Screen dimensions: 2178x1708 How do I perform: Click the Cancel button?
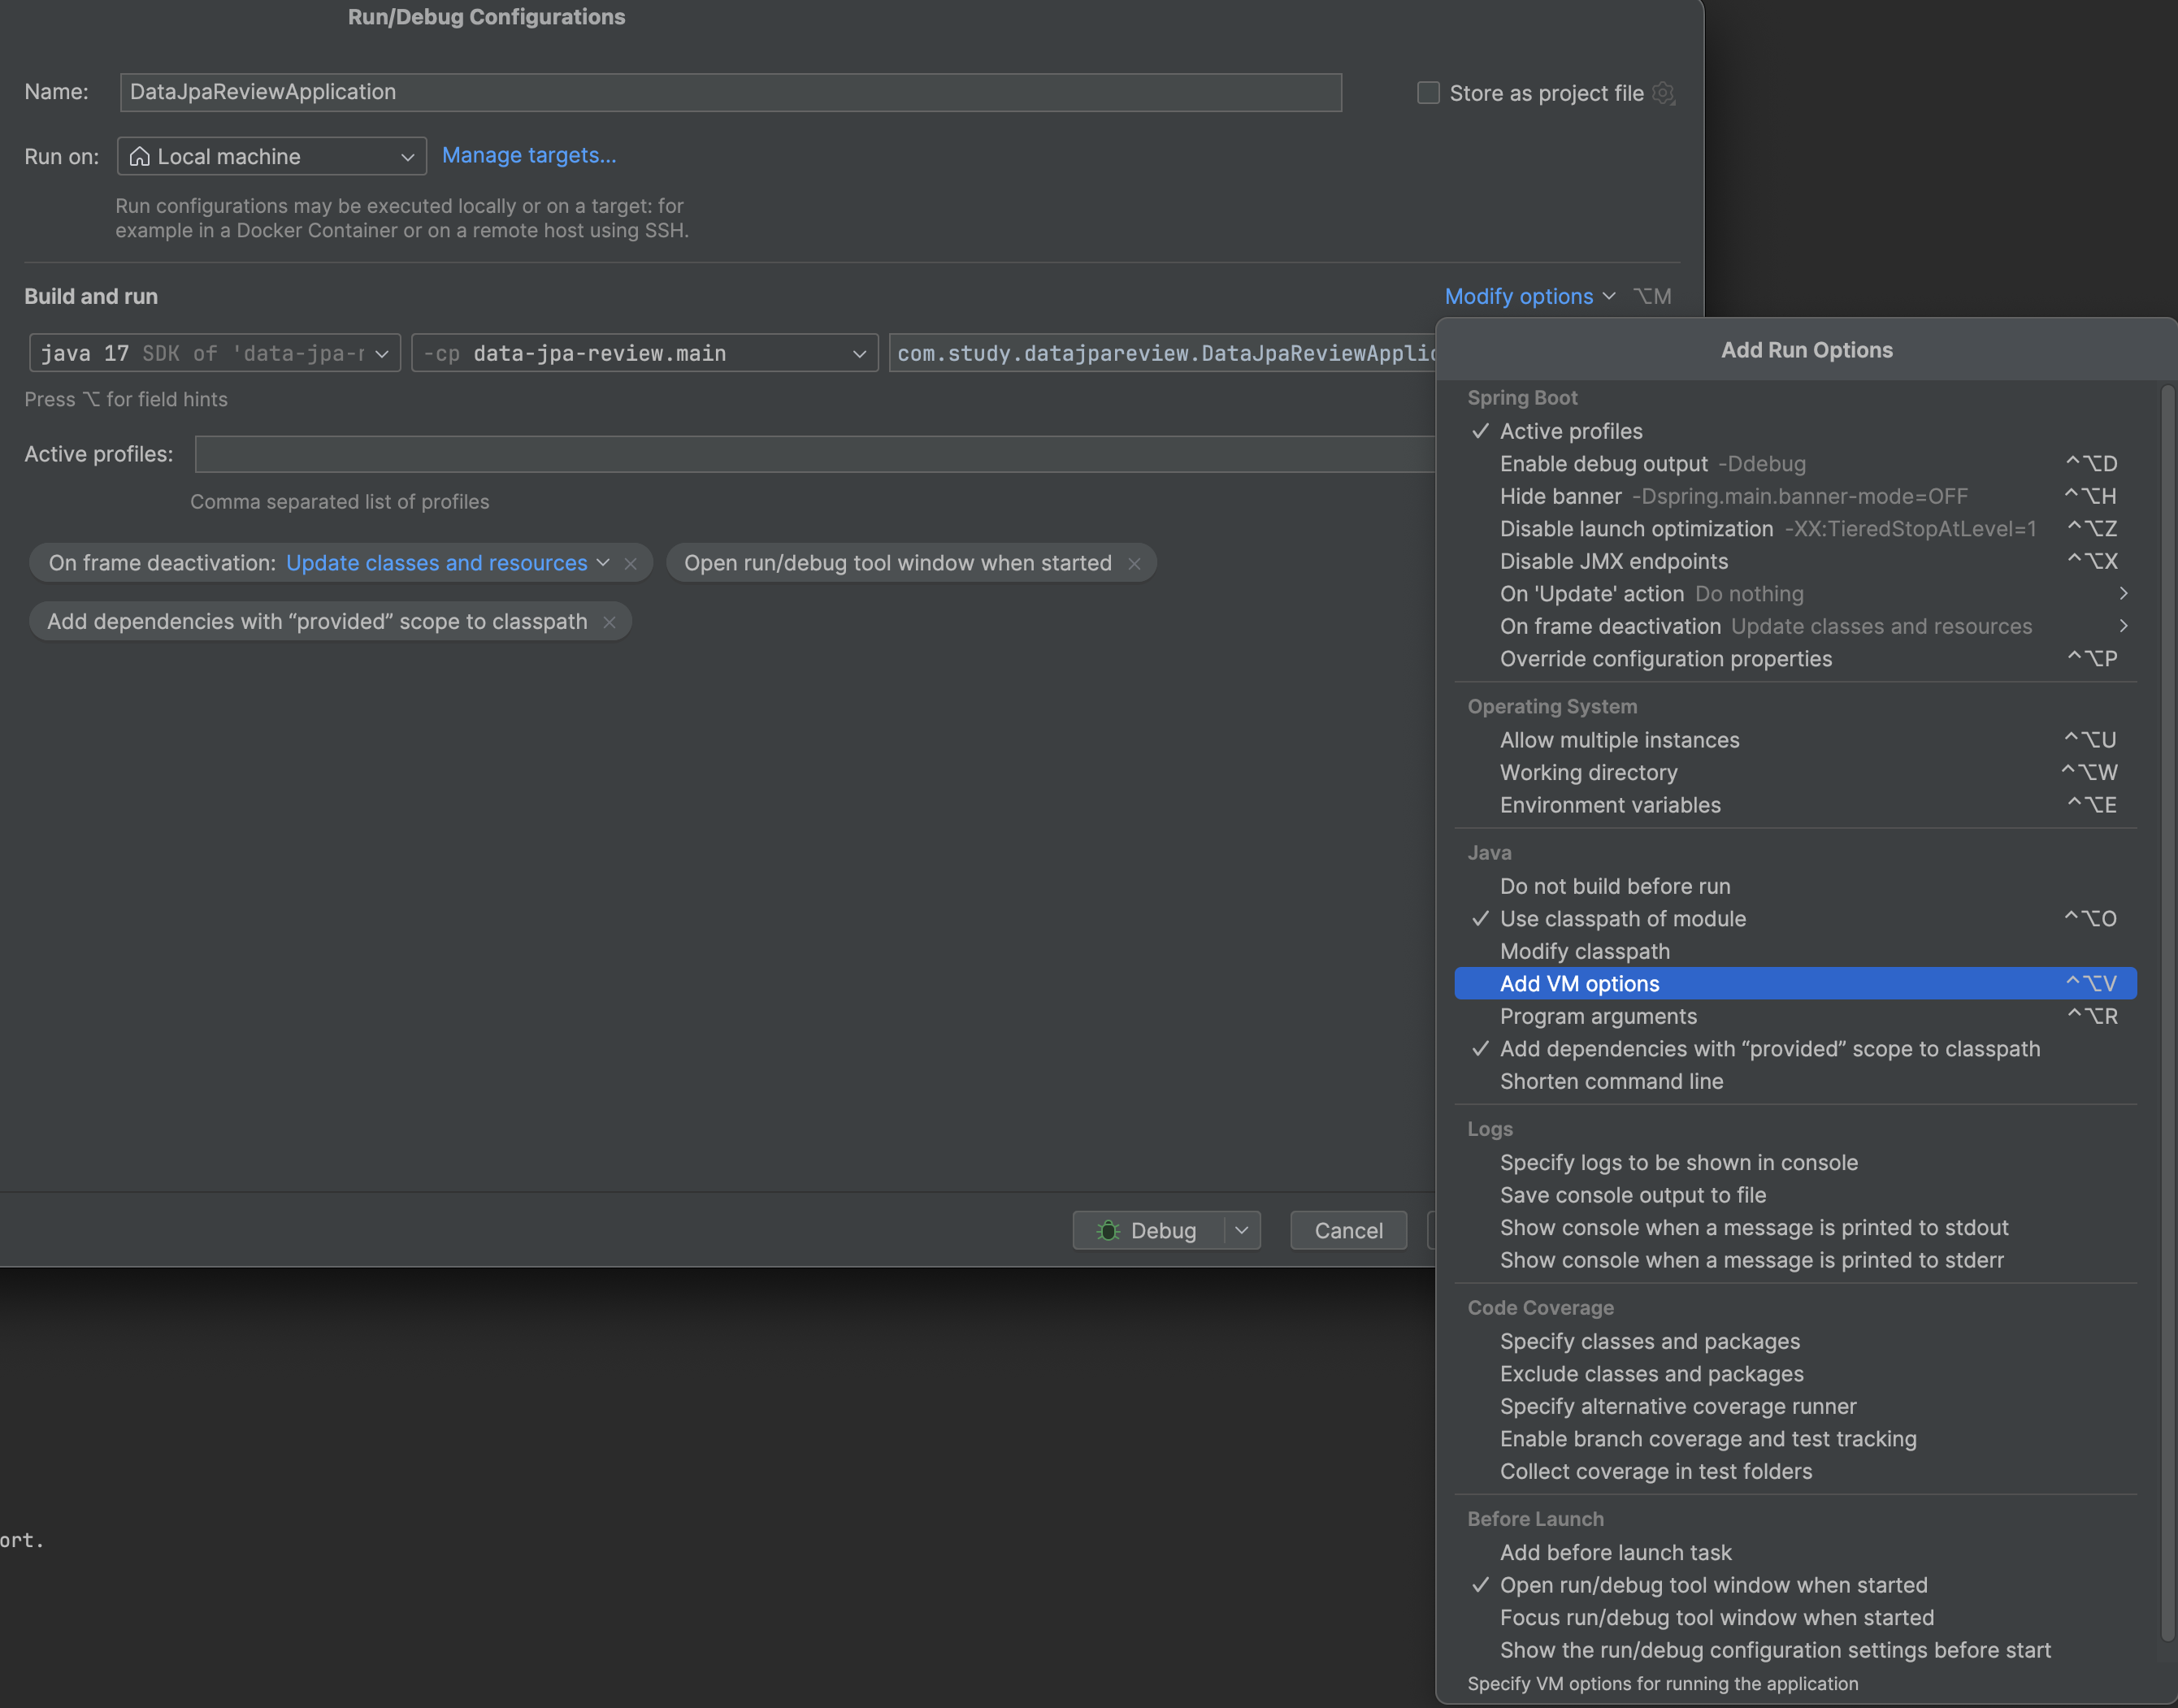coord(1348,1231)
